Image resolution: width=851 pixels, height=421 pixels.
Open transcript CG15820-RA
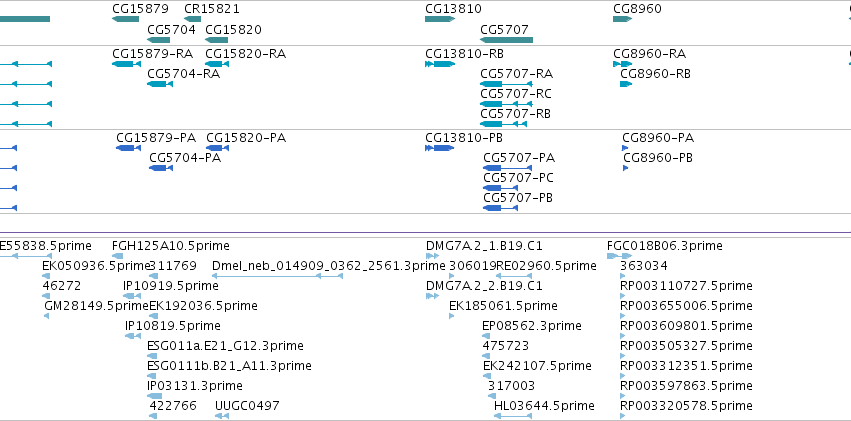[217, 64]
